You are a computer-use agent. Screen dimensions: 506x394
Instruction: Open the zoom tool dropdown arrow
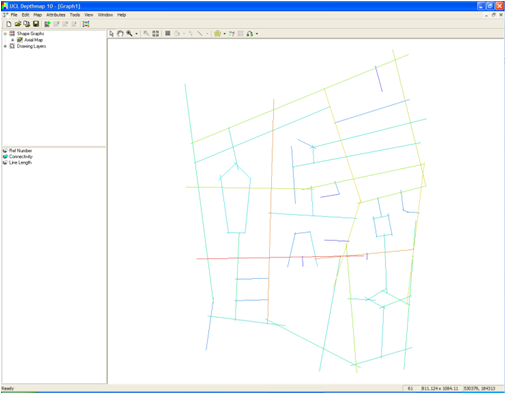click(x=136, y=34)
